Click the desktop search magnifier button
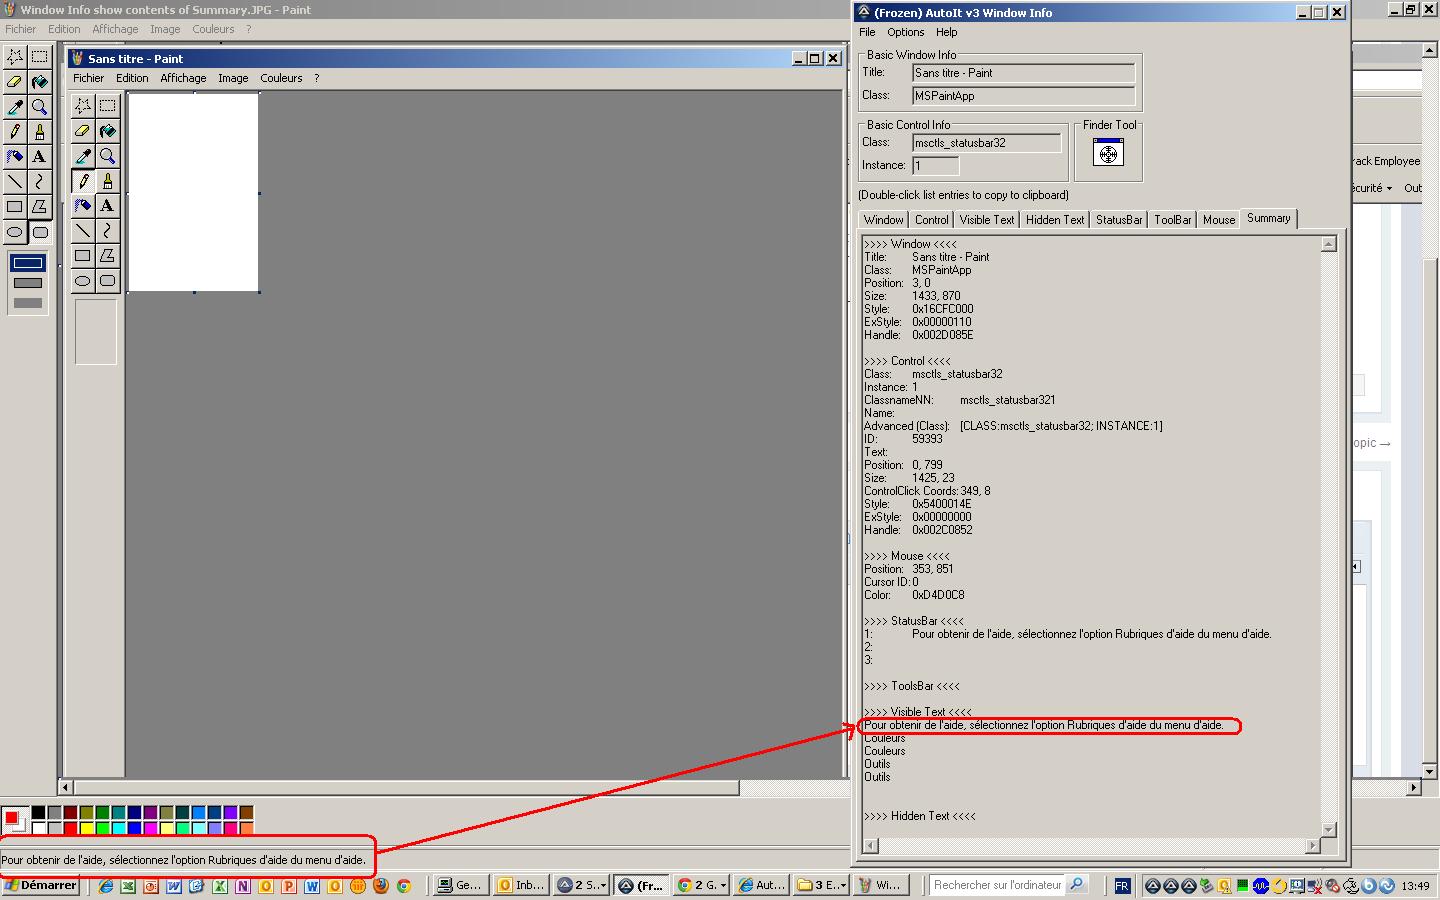The image size is (1440, 900). [1077, 885]
